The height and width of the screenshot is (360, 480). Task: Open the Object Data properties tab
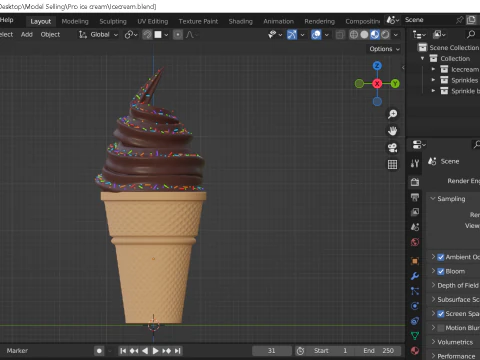tap(415, 336)
